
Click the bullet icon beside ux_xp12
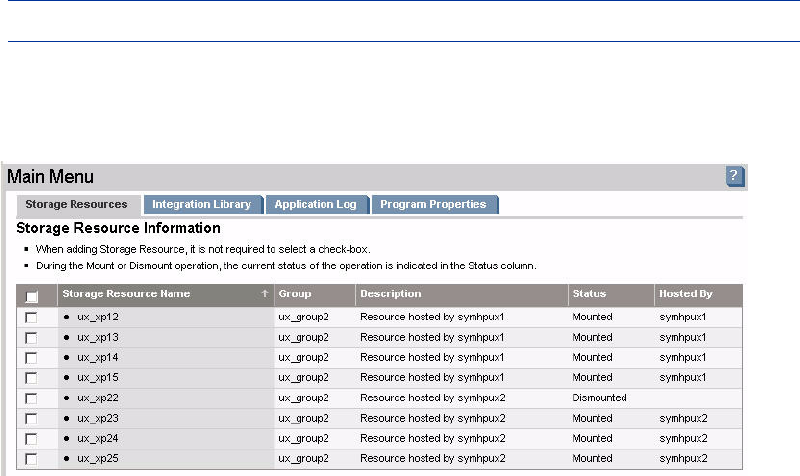click(67, 316)
